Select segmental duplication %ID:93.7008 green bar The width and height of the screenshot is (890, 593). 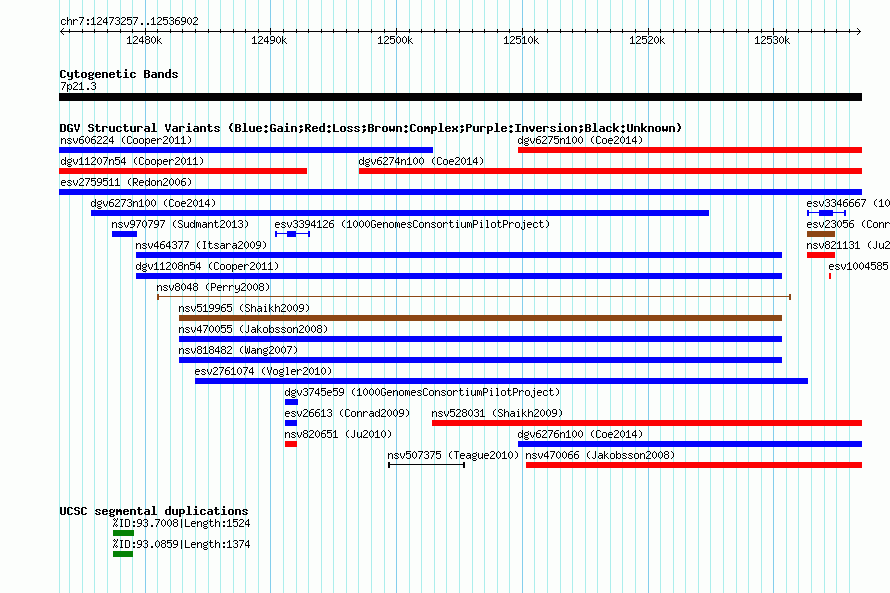coord(123,533)
